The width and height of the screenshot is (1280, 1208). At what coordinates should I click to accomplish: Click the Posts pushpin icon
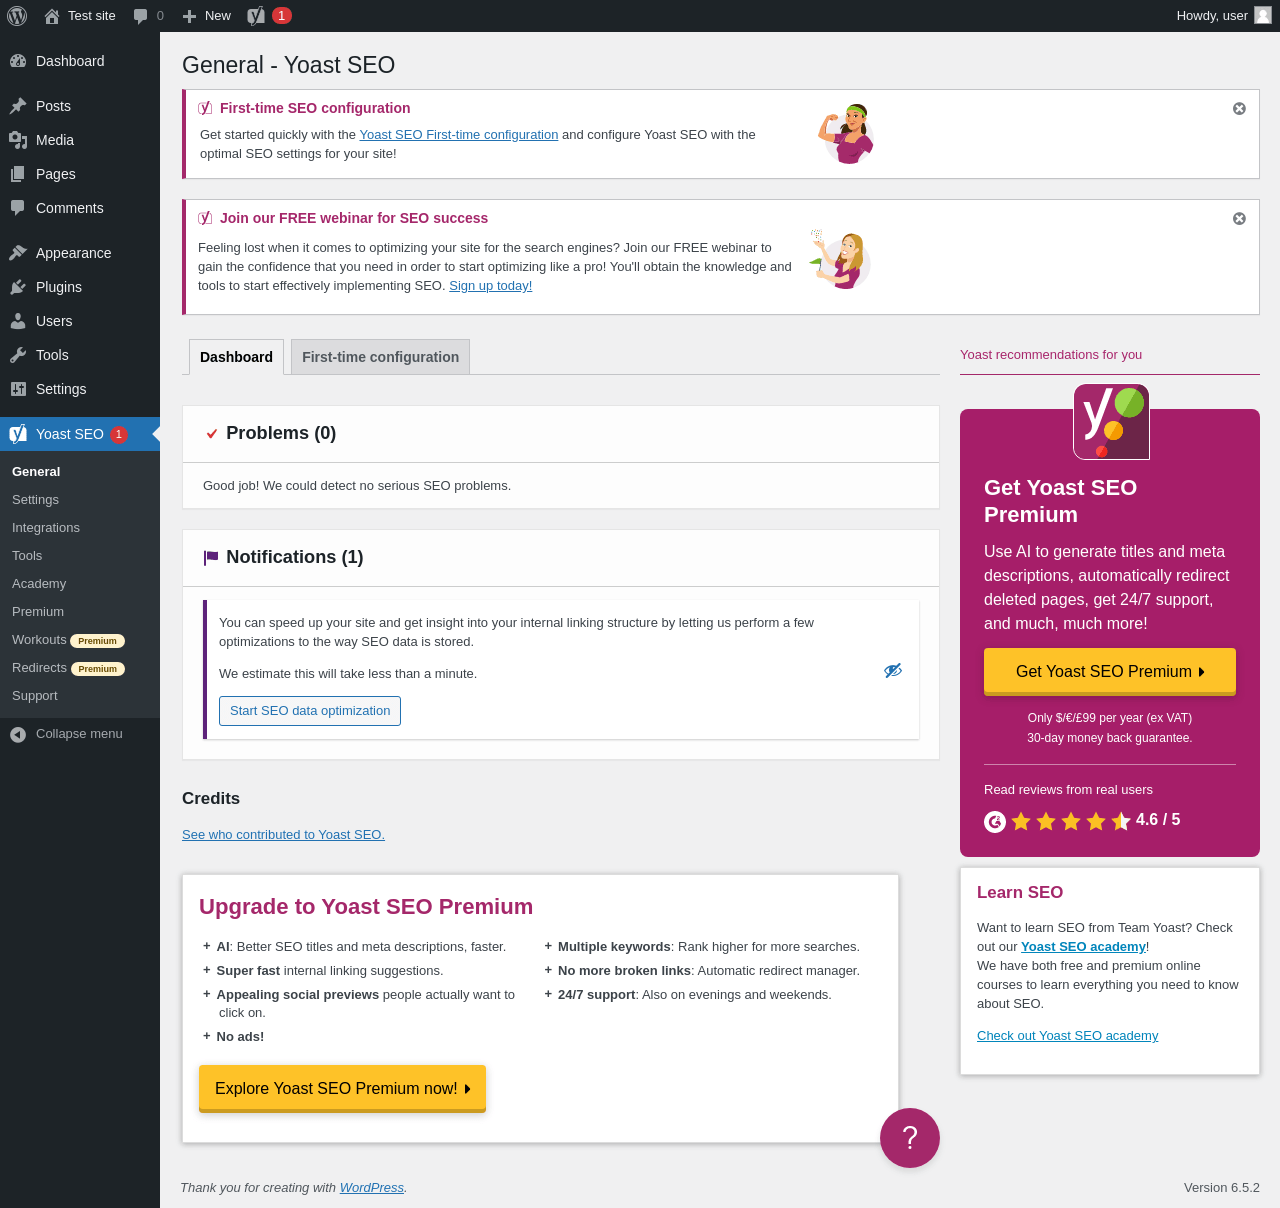[x=18, y=106]
